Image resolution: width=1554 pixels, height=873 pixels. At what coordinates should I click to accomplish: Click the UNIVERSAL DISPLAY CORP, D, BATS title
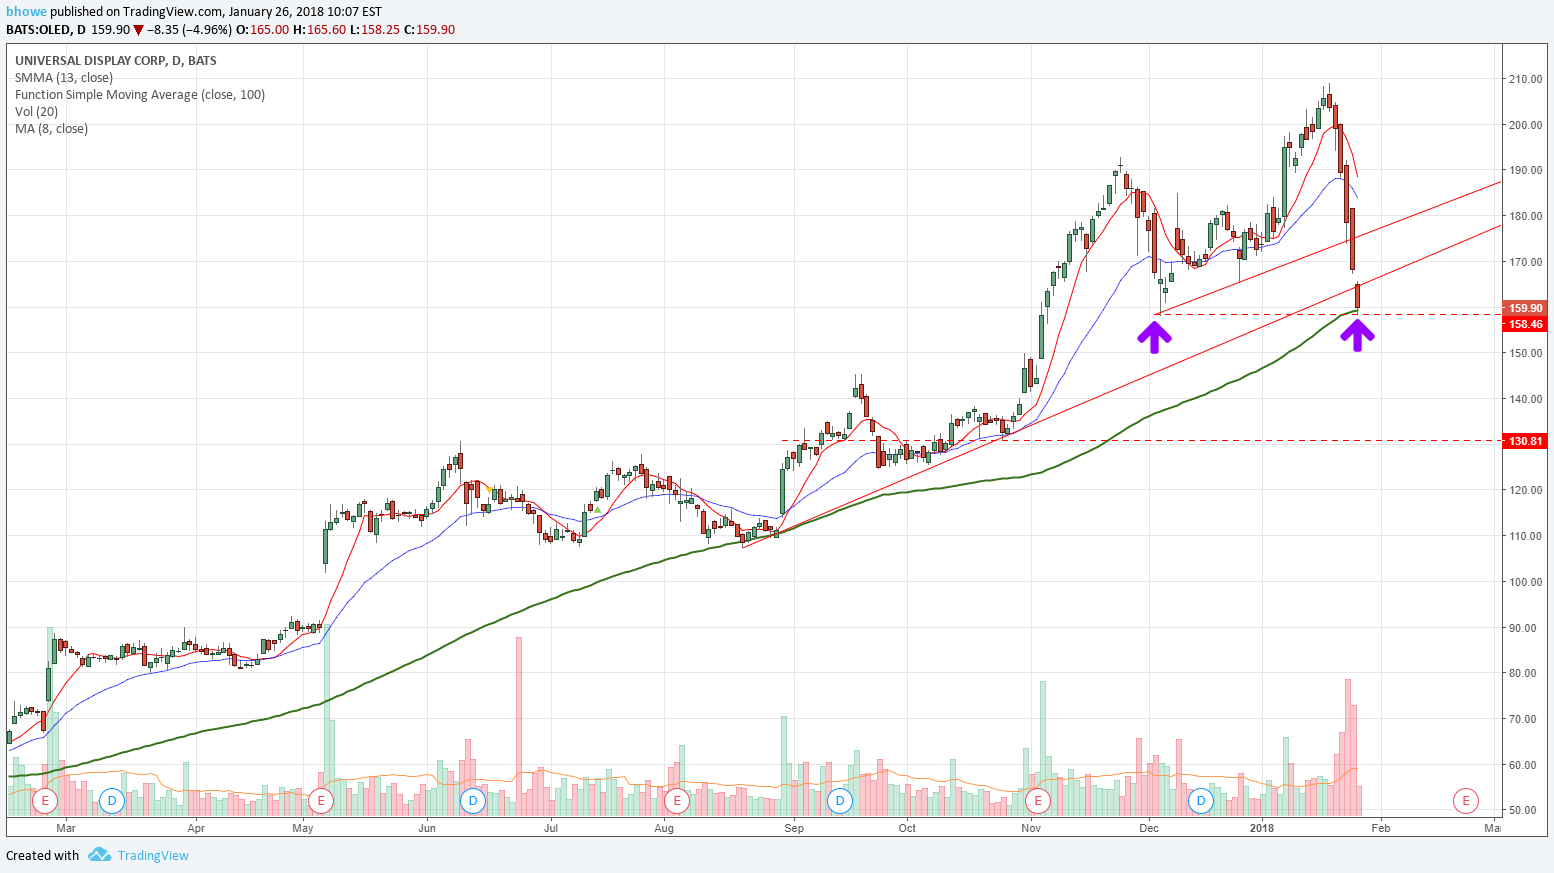[116, 61]
